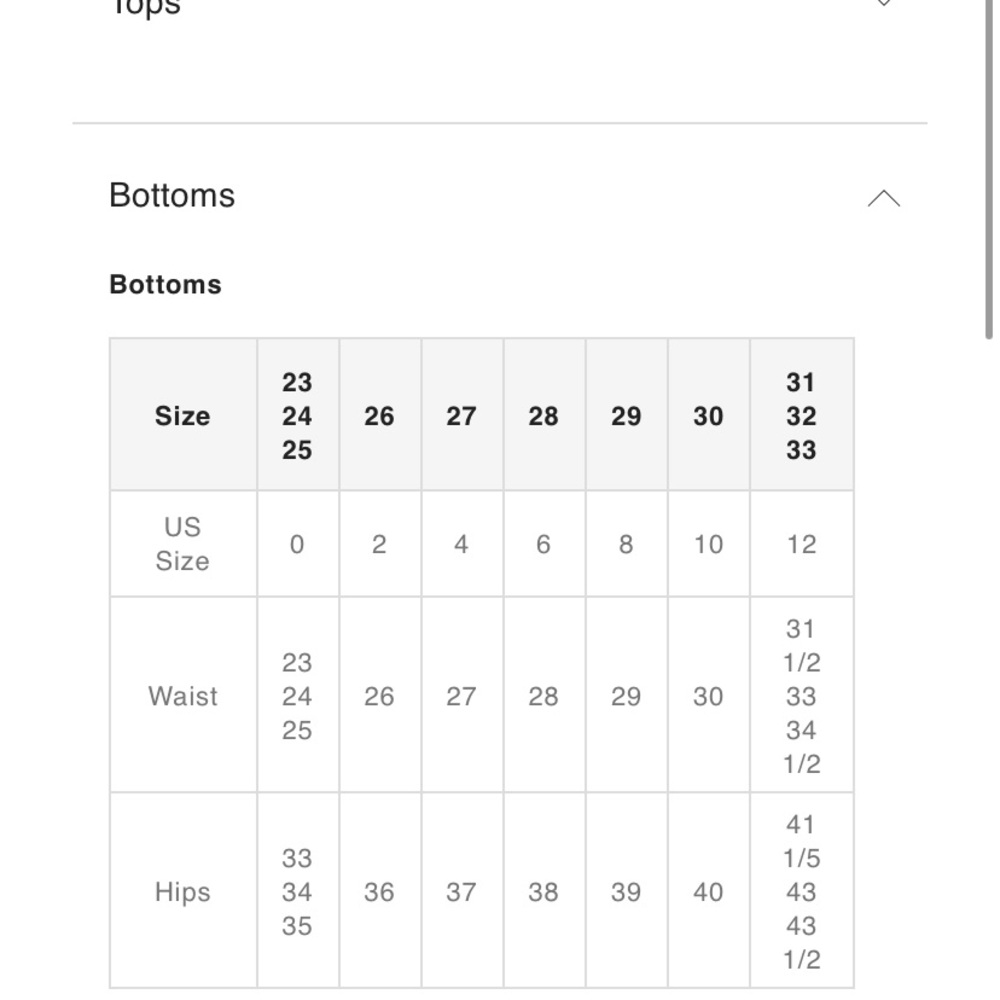The image size is (1000, 1000).
Task: Select the Hips row label
Action: tap(183, 891)
